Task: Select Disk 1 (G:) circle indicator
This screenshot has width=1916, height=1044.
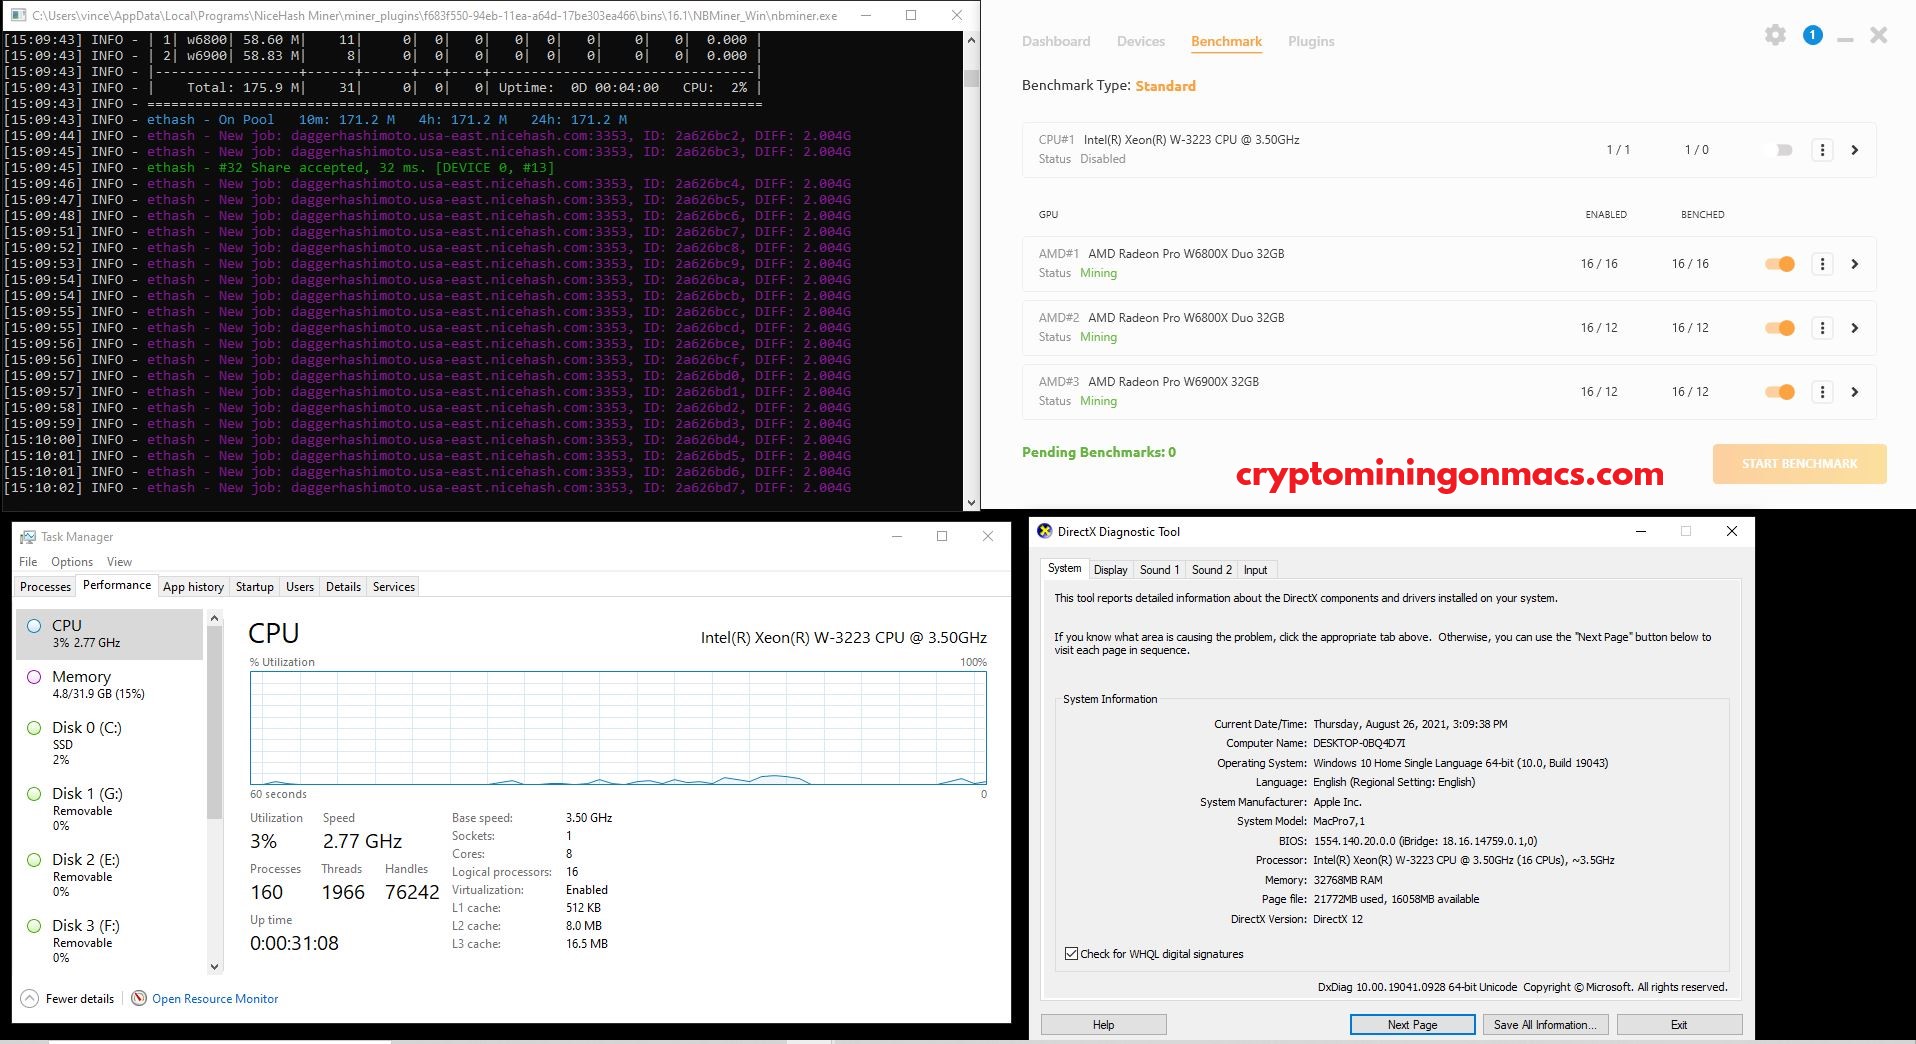Action: coord(34,794)
